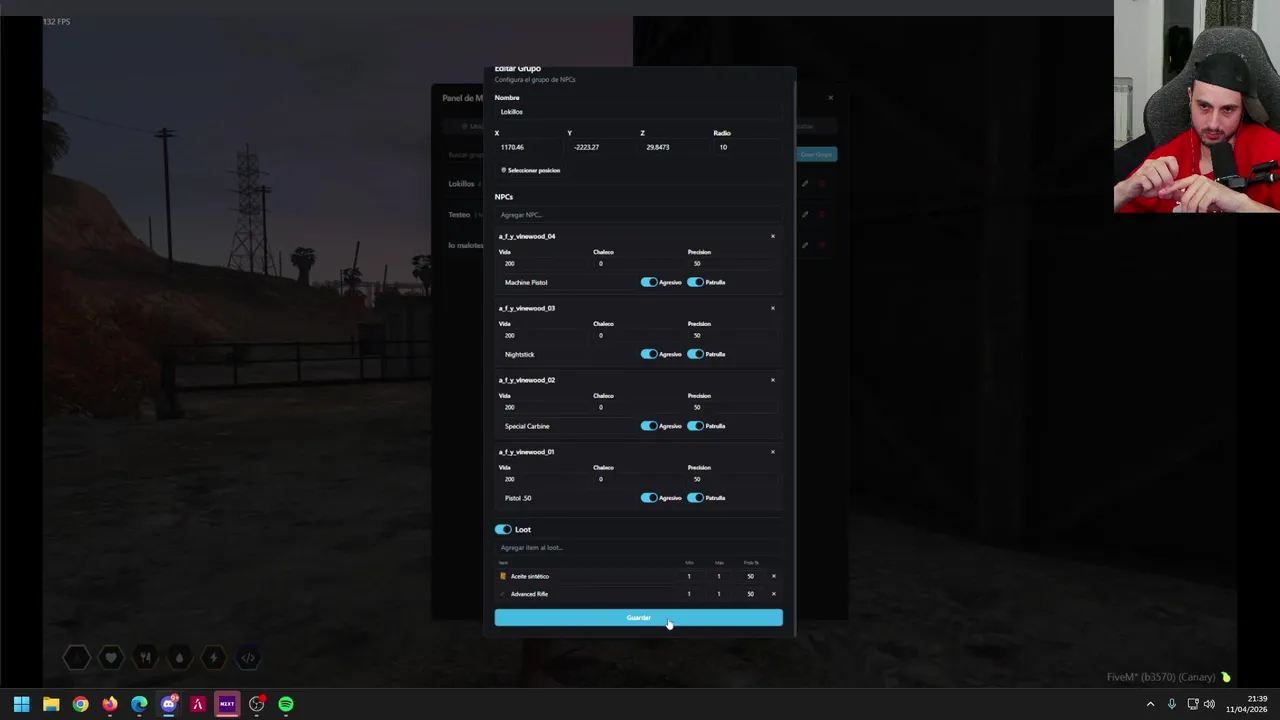Click the Min field for Advanced Rifle
Viewport: 1280px width, 720px height.
(689, 594)
